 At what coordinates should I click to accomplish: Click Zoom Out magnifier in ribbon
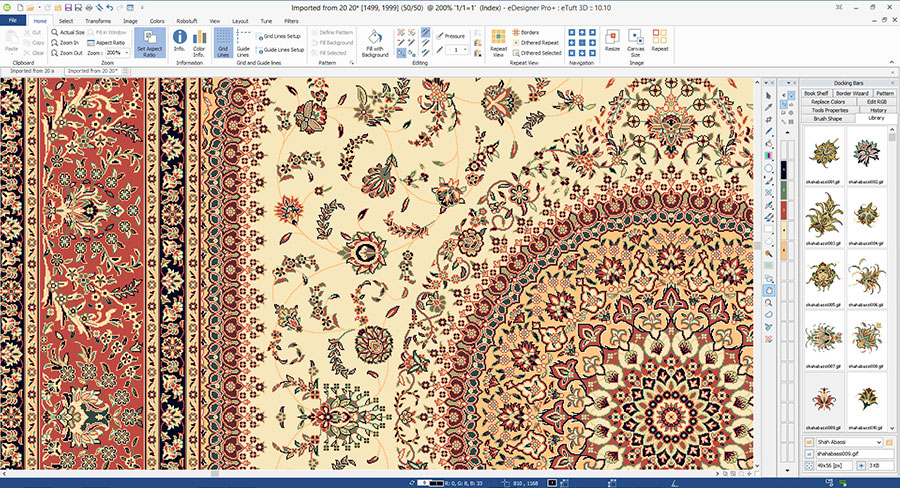click(67, 53)
